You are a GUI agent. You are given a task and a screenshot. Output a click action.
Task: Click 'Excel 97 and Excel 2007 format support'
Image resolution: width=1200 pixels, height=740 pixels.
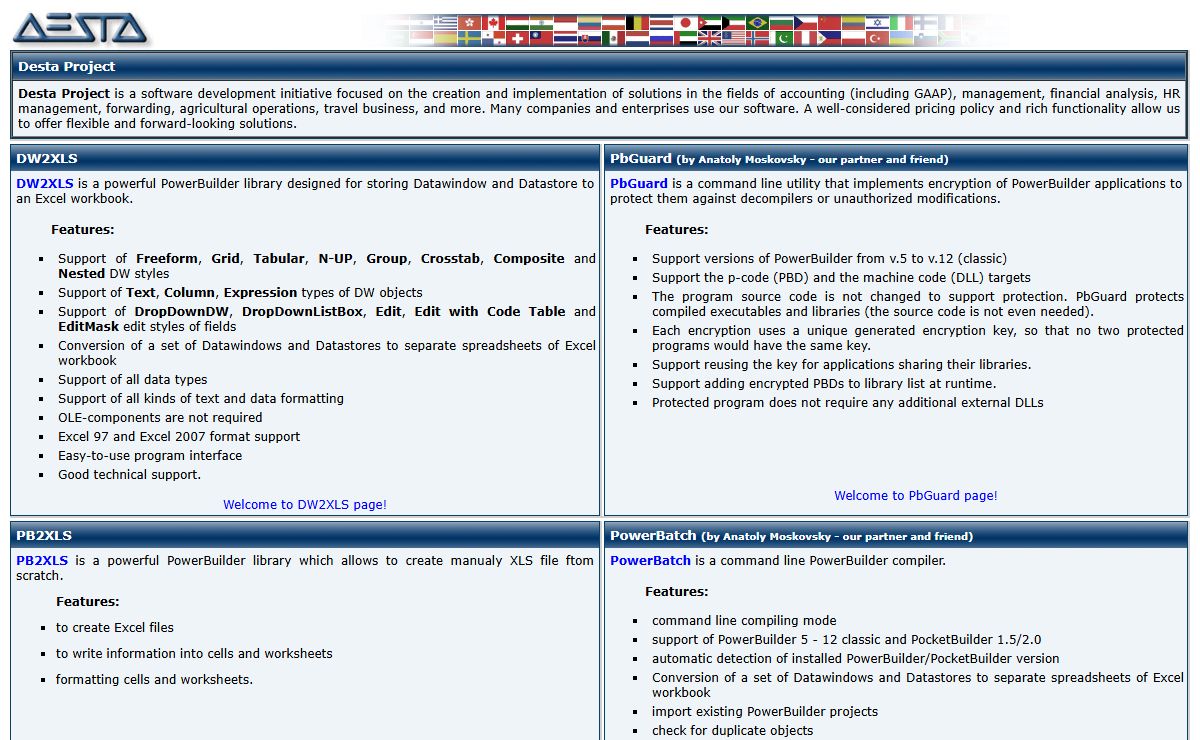179,436
